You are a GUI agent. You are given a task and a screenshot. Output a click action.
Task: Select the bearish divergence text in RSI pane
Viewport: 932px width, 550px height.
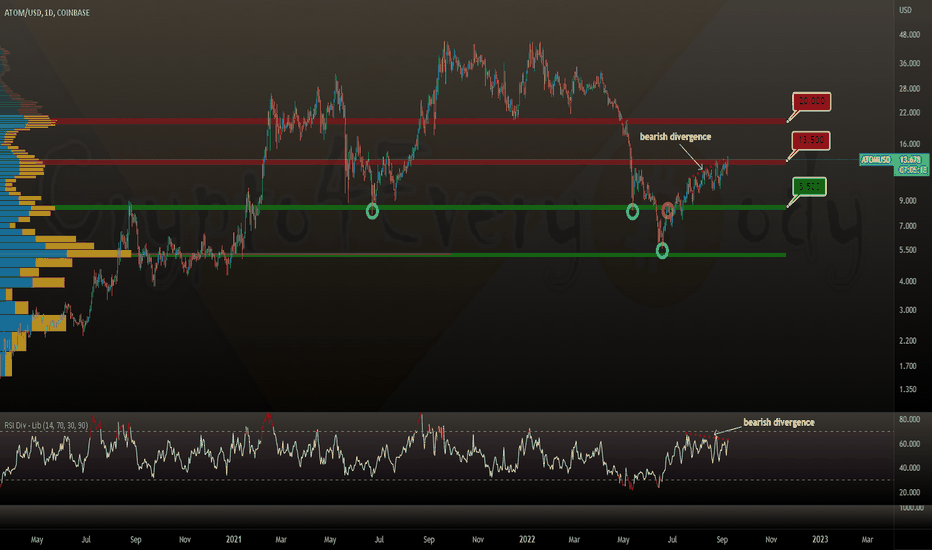click(x=779, y=422)
